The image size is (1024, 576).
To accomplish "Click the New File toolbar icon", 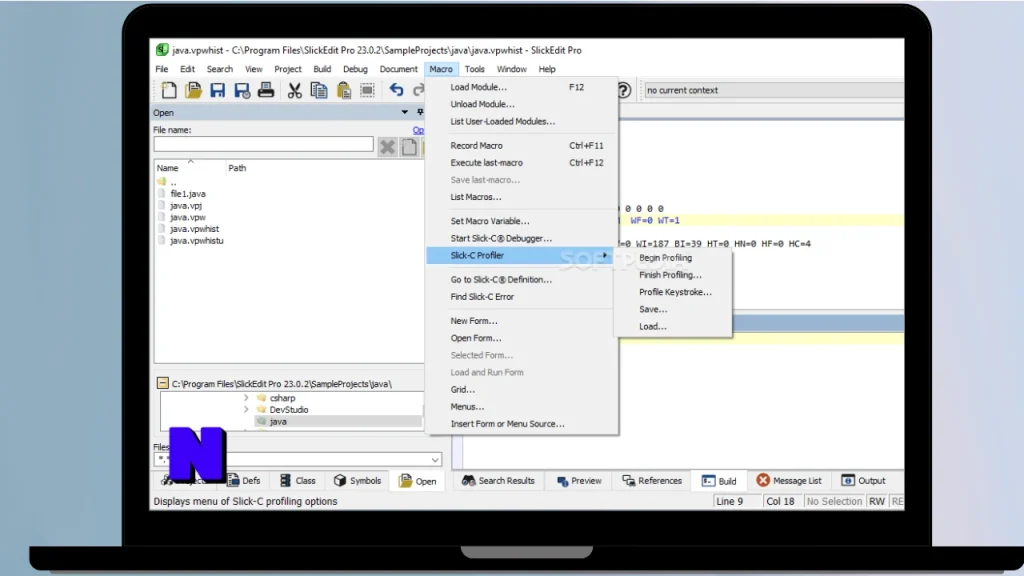I will pos(168,90).
